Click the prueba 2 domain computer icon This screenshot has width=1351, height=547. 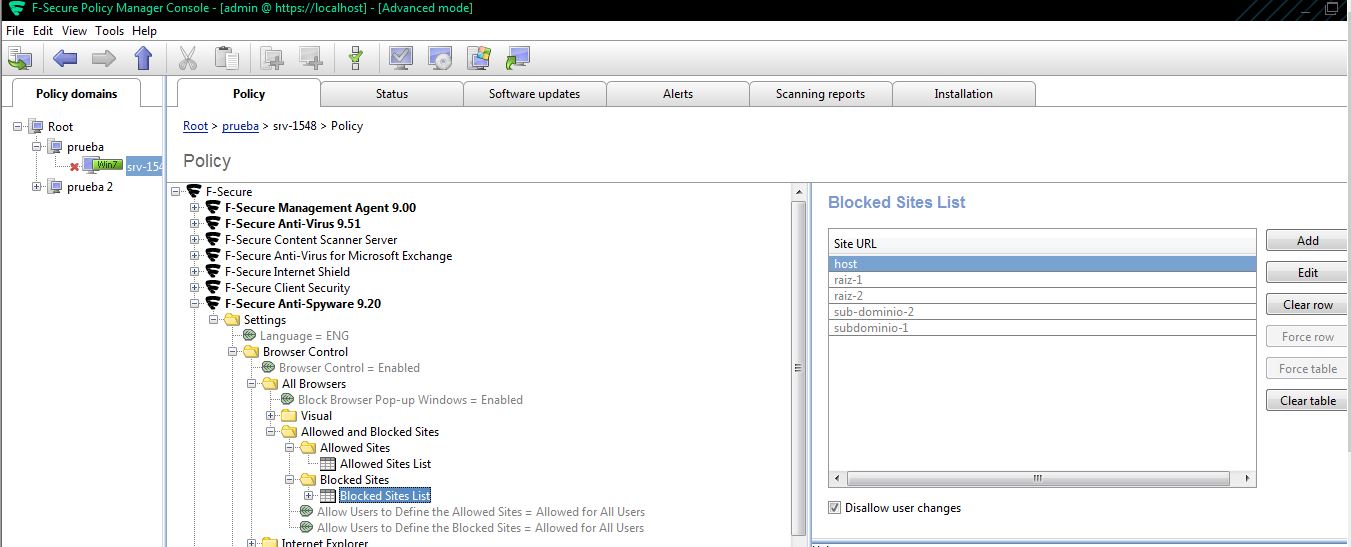pyautogui.click(x=55, y=187)
